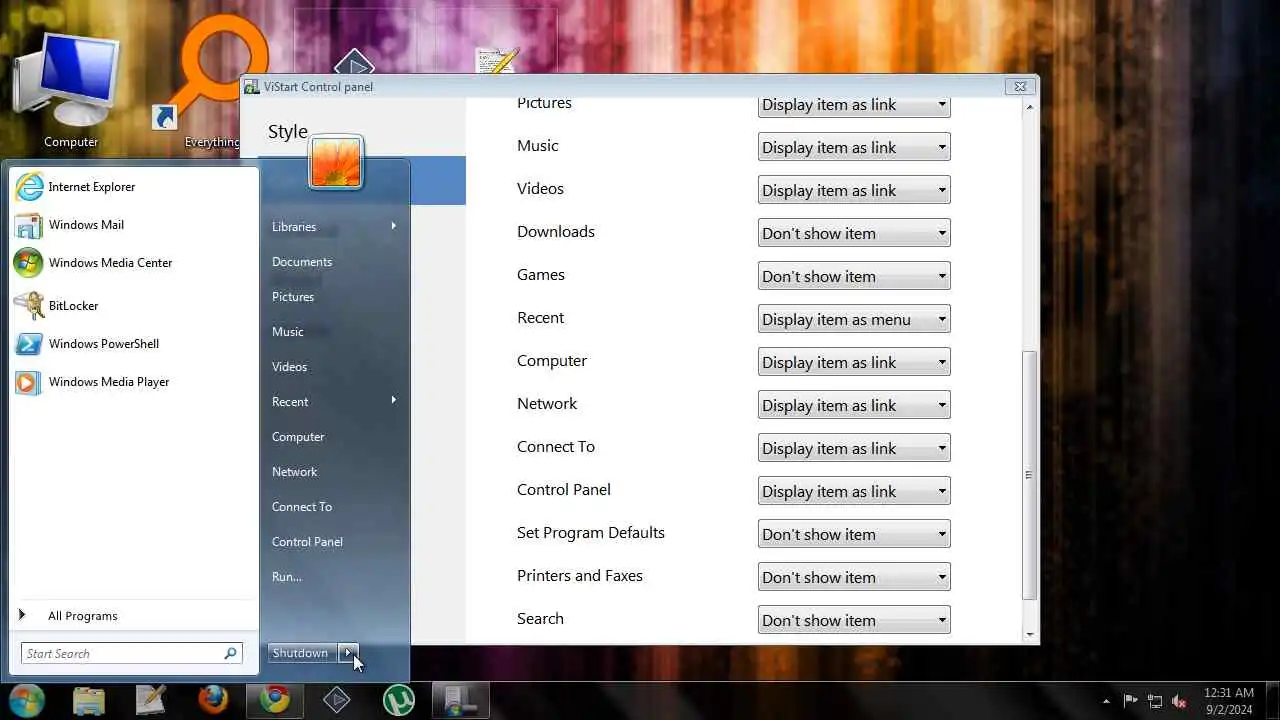Change the Computer display option dropdown
The height and width of the screenshot is (720, 1280).
(x=854, y=362)
